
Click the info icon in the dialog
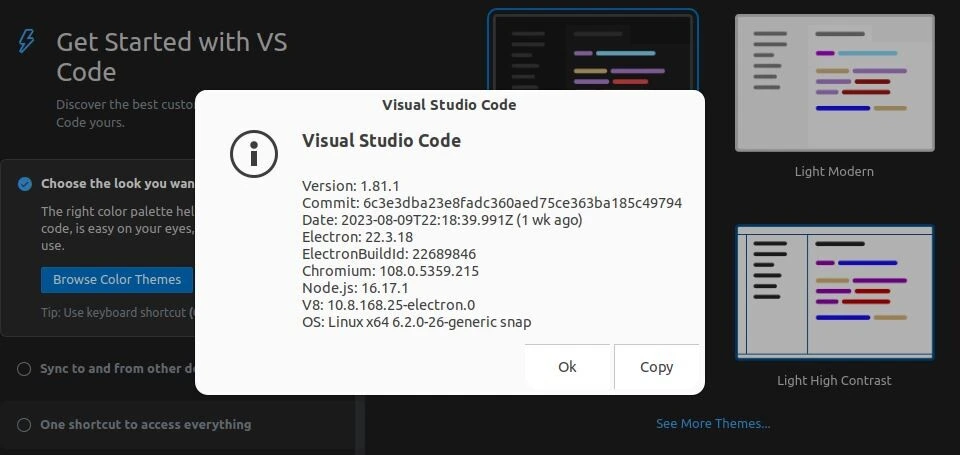tap(253, 153)
